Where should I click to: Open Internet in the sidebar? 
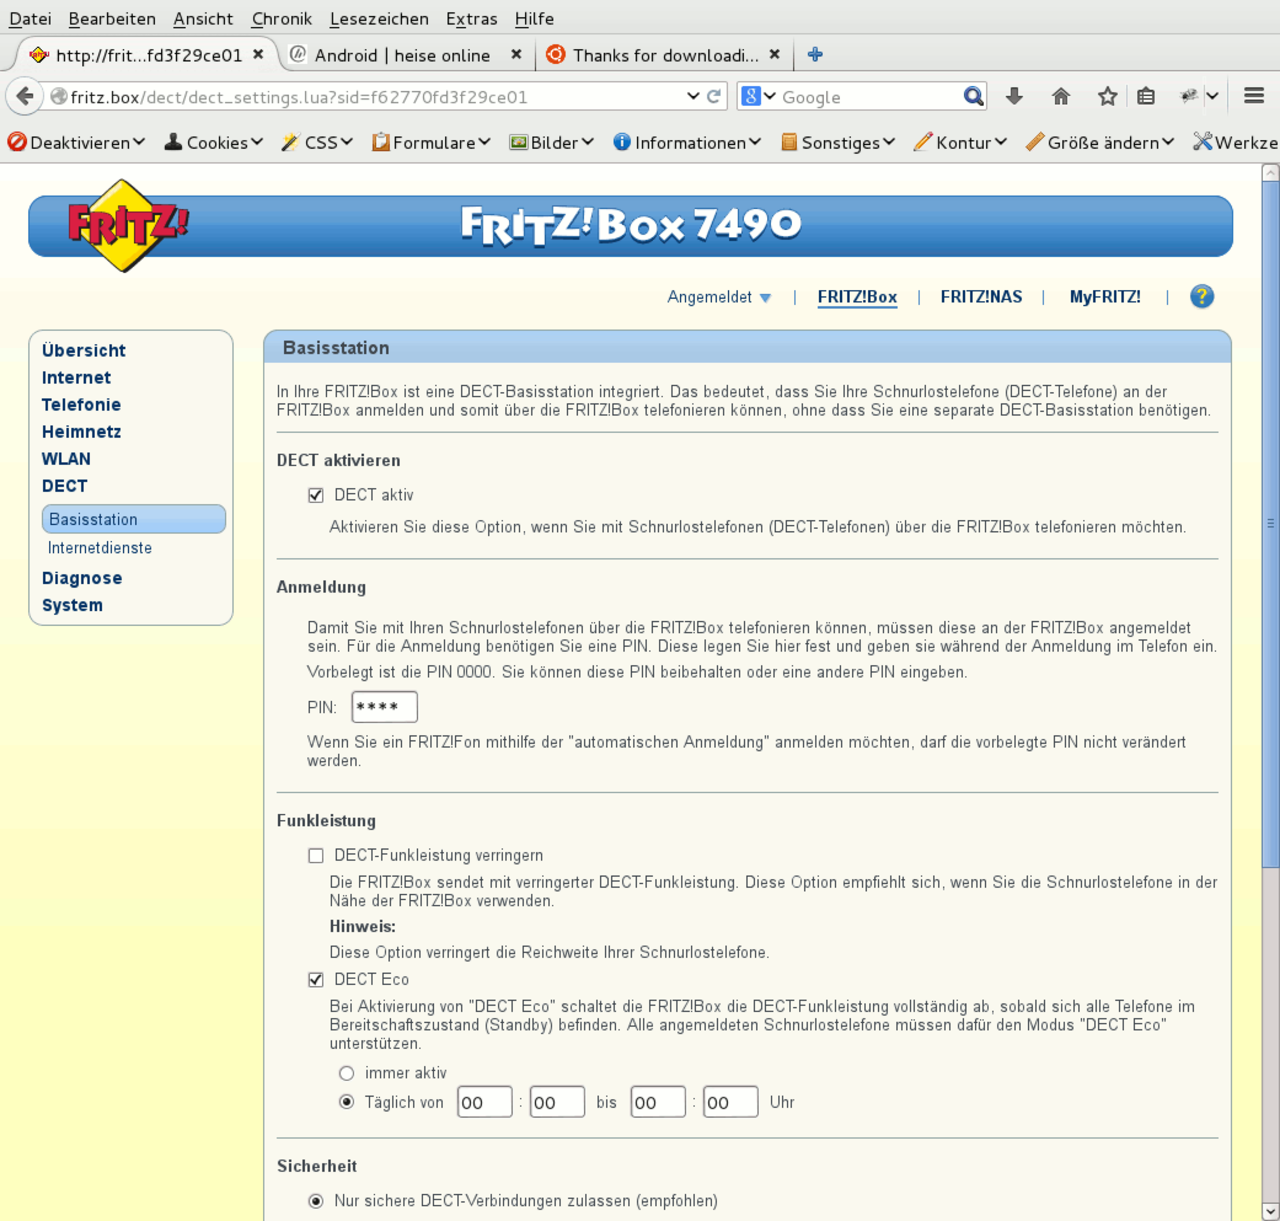tap(76, 378)
